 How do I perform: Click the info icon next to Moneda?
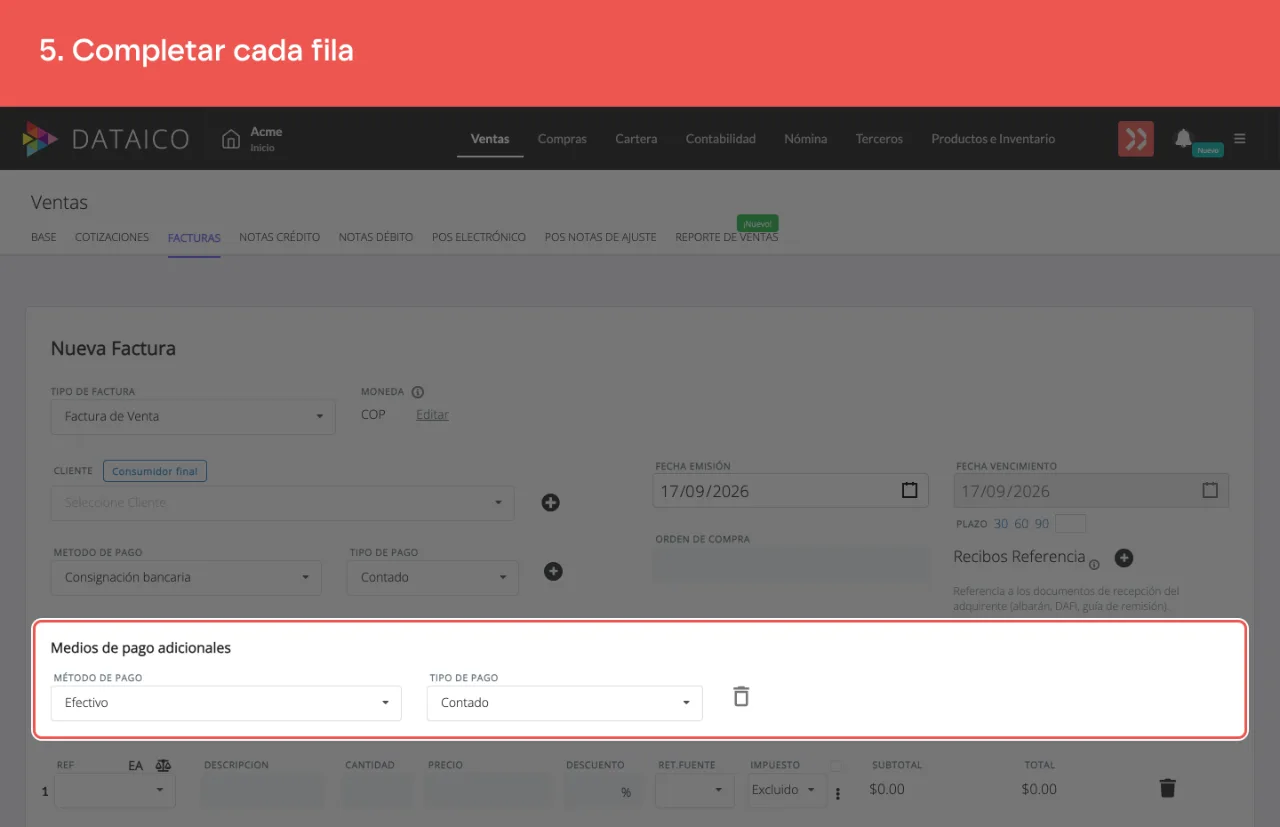tap(418, 392)
